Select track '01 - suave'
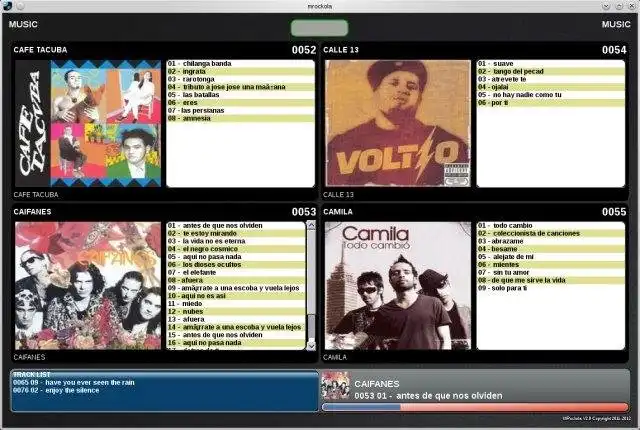The image size is (640, 430). [551, 64]
